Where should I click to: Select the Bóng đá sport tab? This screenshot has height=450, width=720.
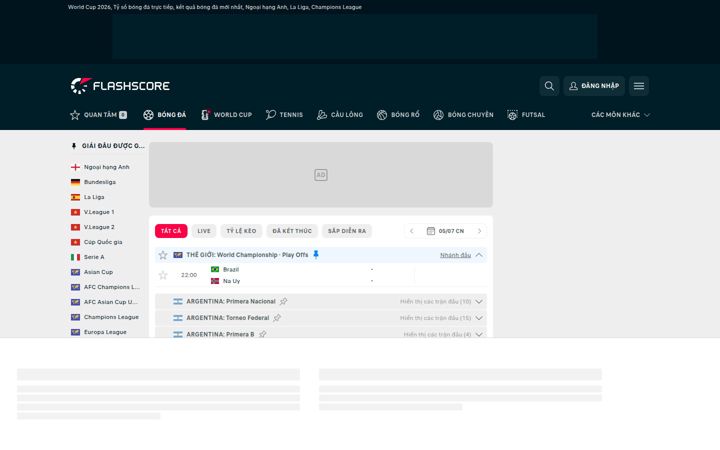(165, 115)
